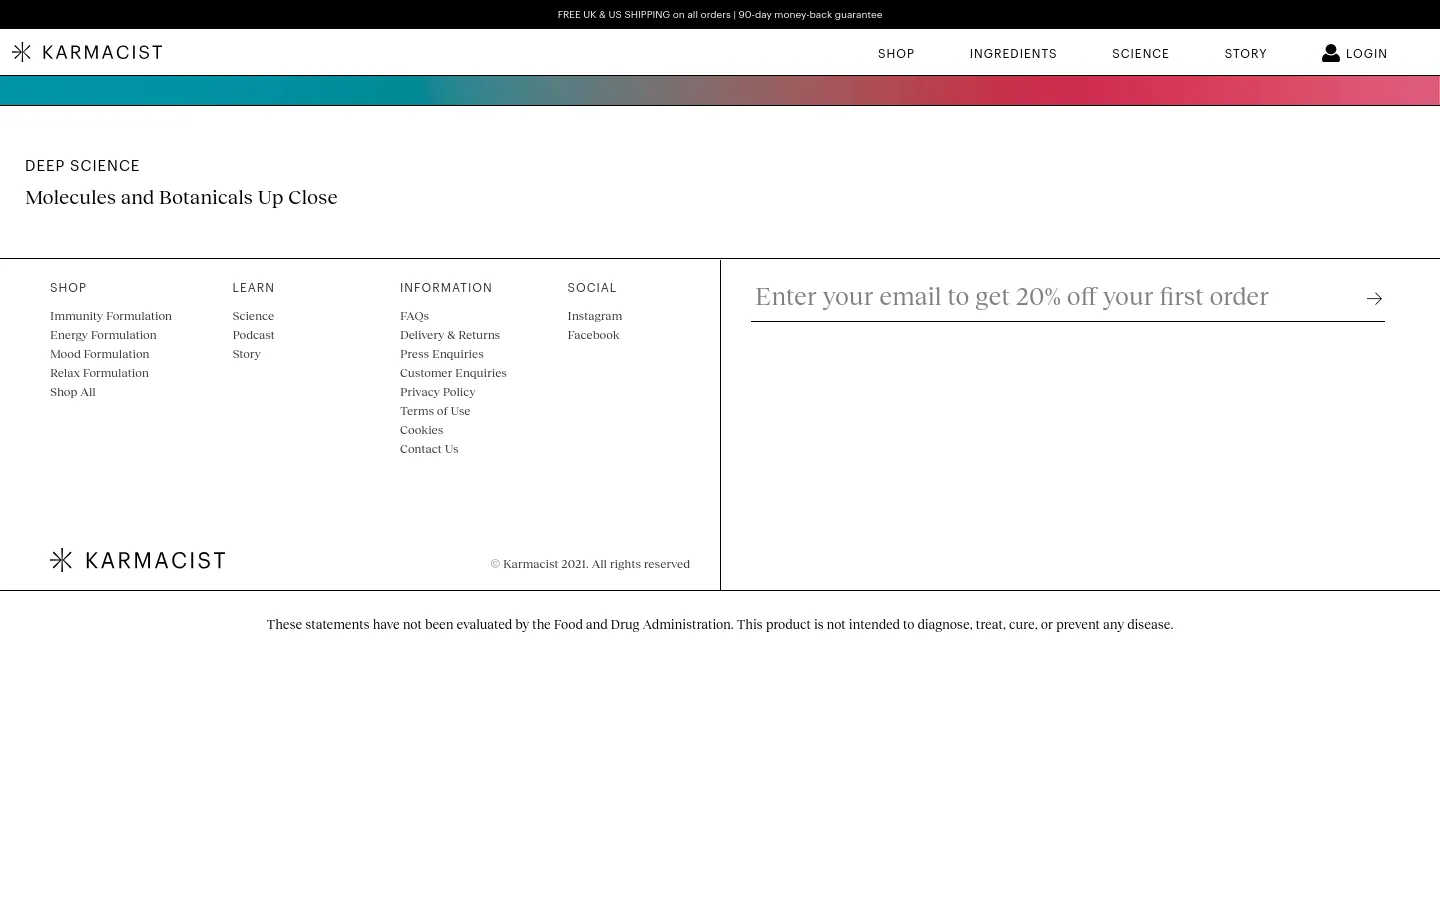Screen dimensions: 1440x900
Task: Open Relax Formulation footer link
Action: click(x=99, y=373)
